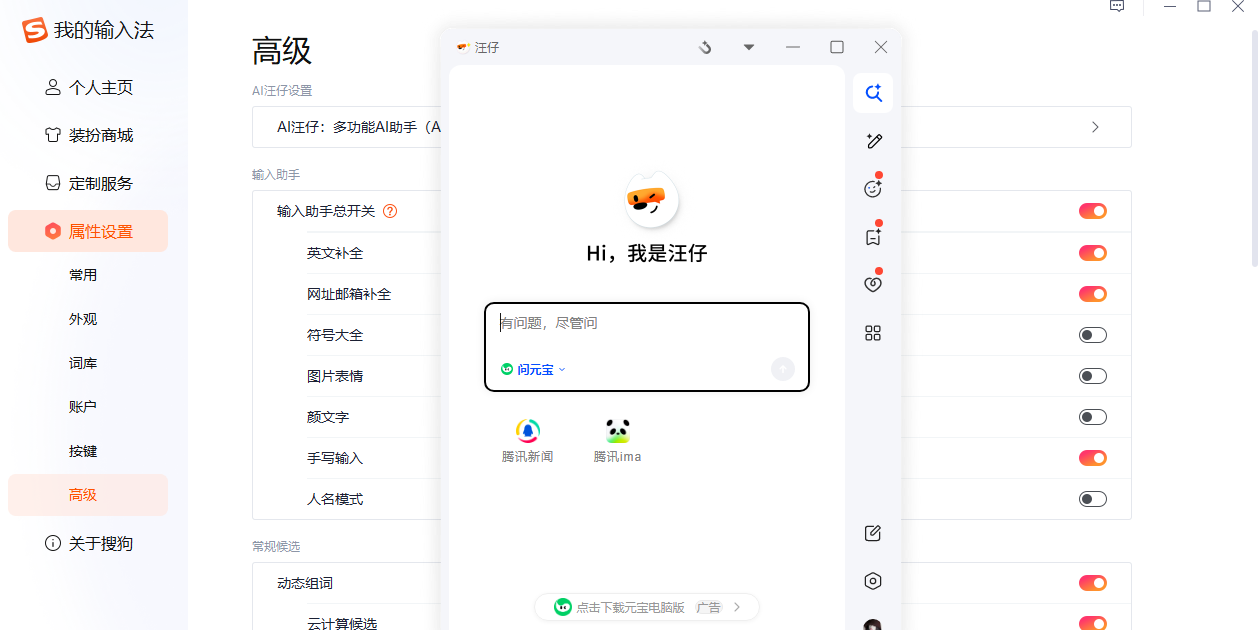Open 定制服务 in the sidebar

pos(88,183)
